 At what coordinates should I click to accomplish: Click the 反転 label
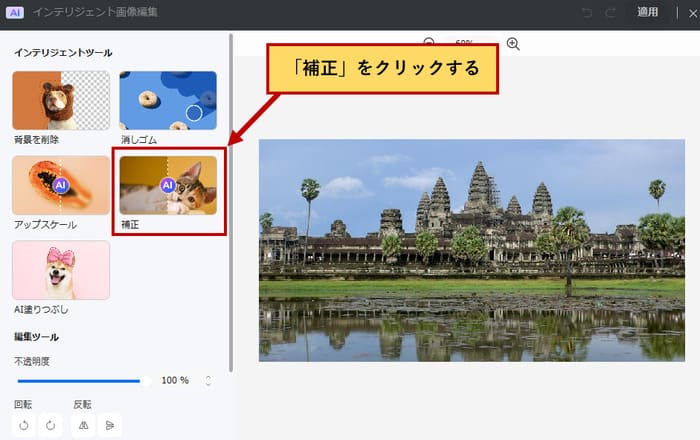pyautogui.click(x=82, y=404)
